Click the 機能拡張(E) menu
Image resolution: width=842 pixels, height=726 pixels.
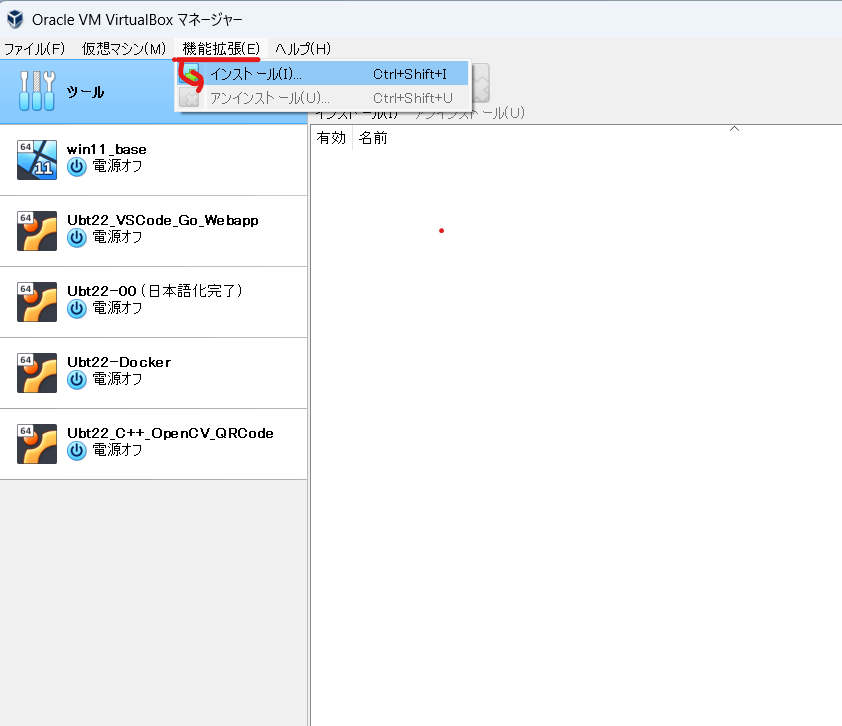coord(221,49)
